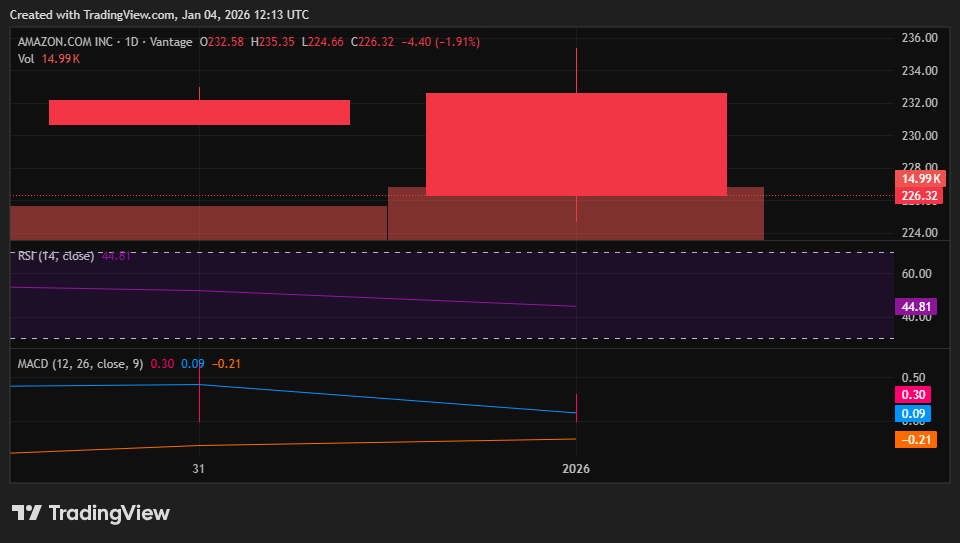Click the 2026 date label on time axis
Viewport: 960px width, 543px height.
pos(576,469)
